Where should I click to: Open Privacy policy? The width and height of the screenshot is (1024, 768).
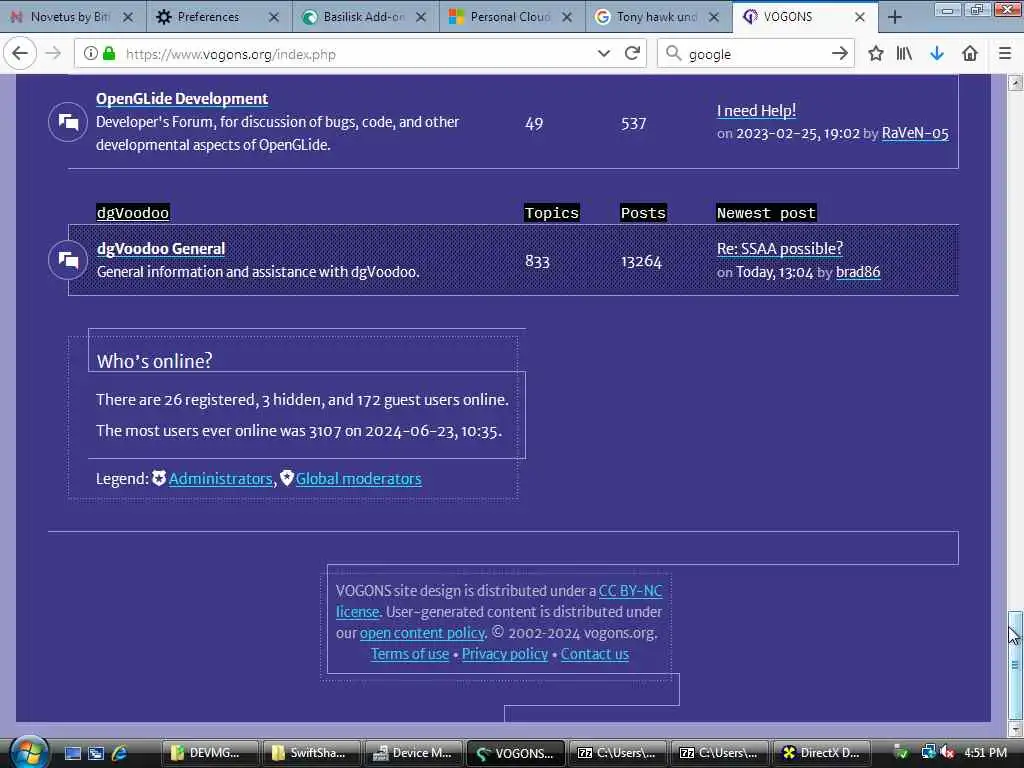pos(505,654)
